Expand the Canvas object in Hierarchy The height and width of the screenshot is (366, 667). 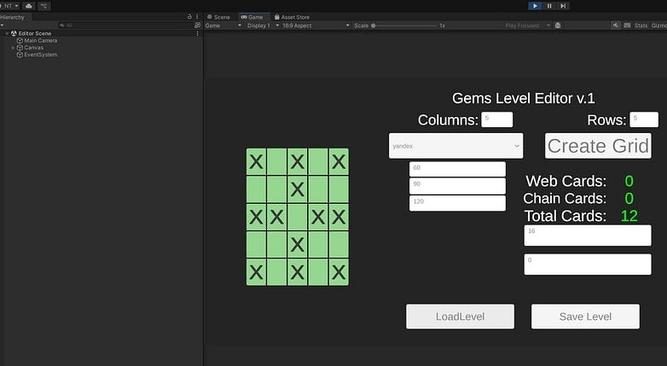pos(13,48)
